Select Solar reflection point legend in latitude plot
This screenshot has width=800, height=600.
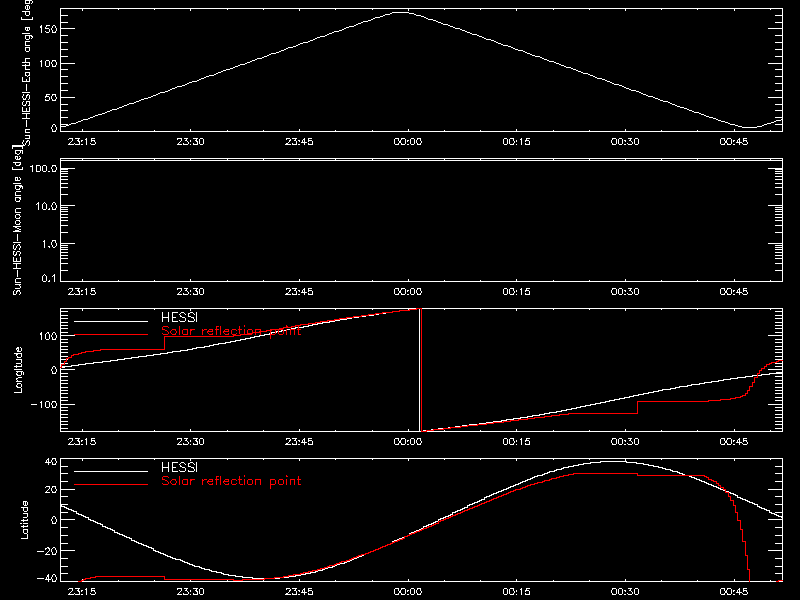pos(231,481)
